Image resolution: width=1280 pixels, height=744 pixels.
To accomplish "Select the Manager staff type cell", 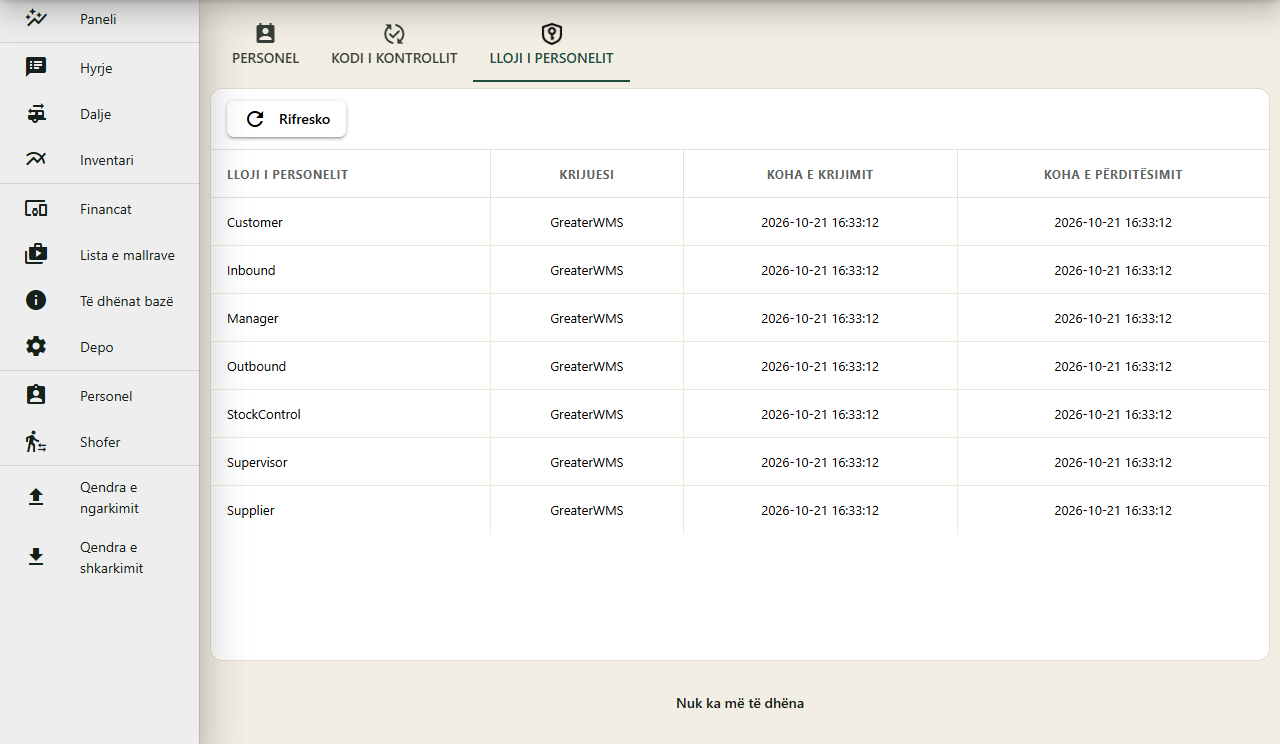I will point(350,318).
